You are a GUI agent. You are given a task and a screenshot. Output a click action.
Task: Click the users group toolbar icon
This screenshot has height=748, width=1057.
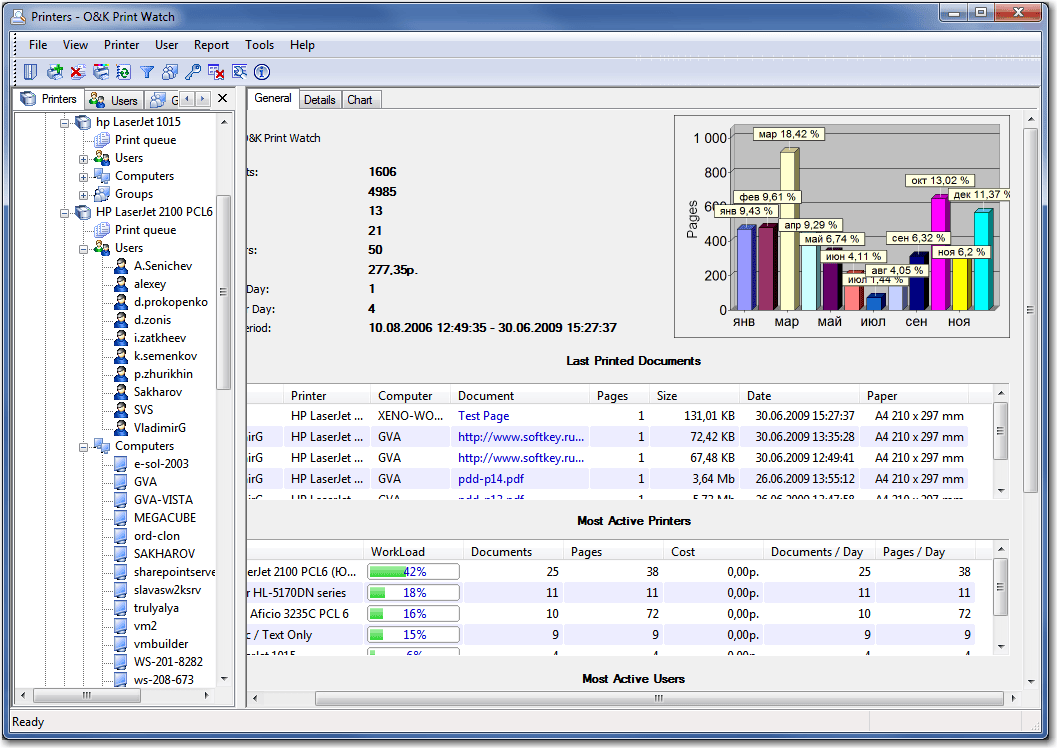(170, 72)
